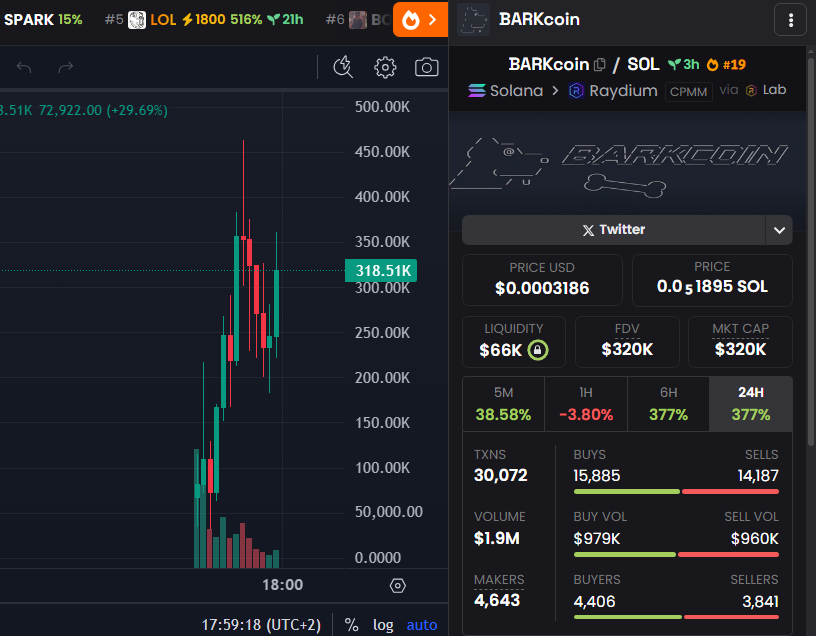This screenshot has width=816, height=636.
Task: Click the BUYERS count 4,406
Action: pyautogui.click(x=594, y=602)
